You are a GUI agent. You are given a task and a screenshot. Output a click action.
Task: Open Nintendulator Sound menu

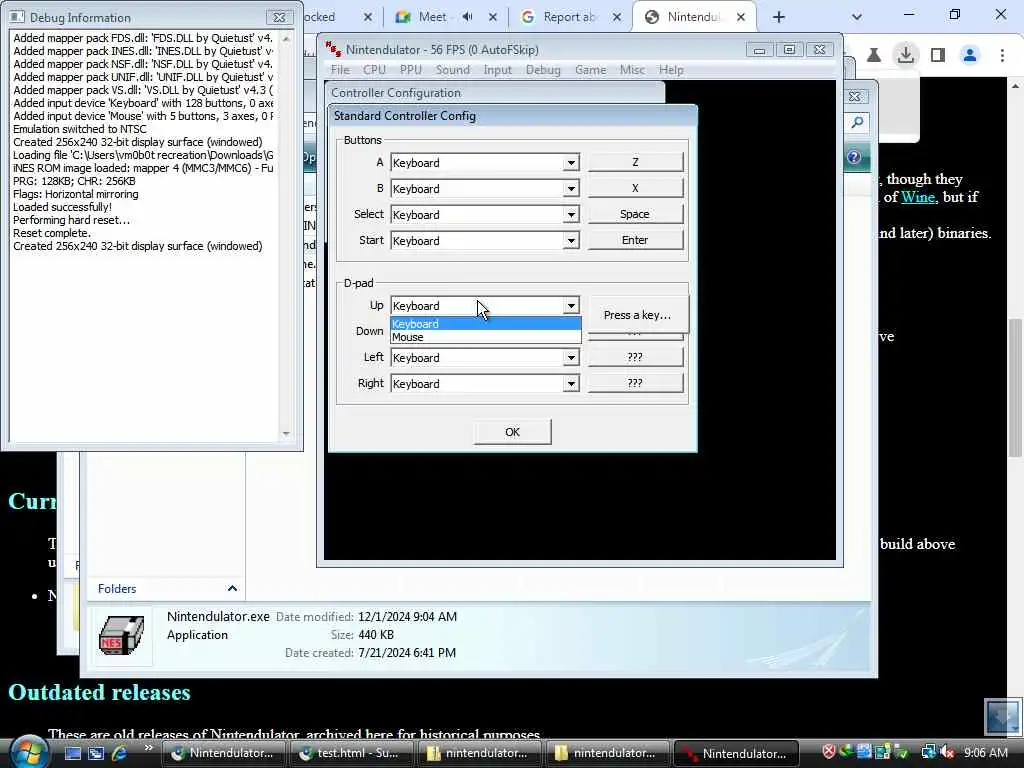[453, 70]
